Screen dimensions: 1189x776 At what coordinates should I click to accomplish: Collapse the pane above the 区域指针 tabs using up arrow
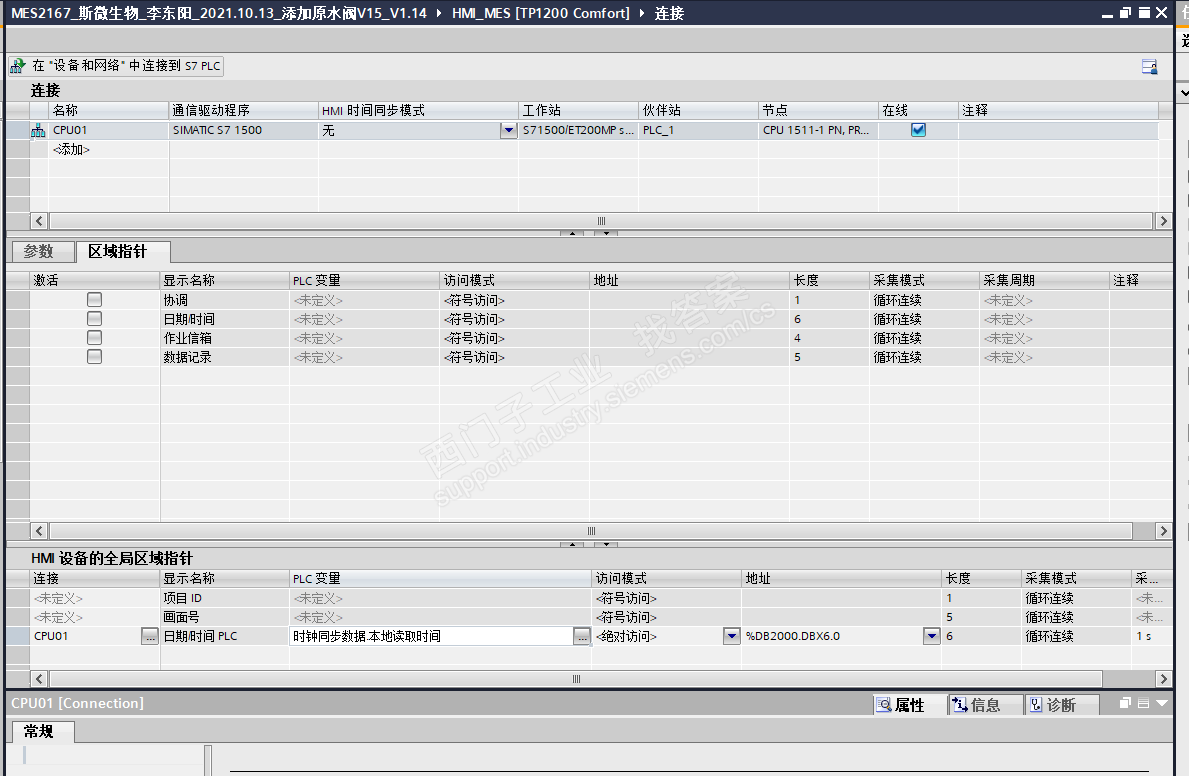coord(572,233)
